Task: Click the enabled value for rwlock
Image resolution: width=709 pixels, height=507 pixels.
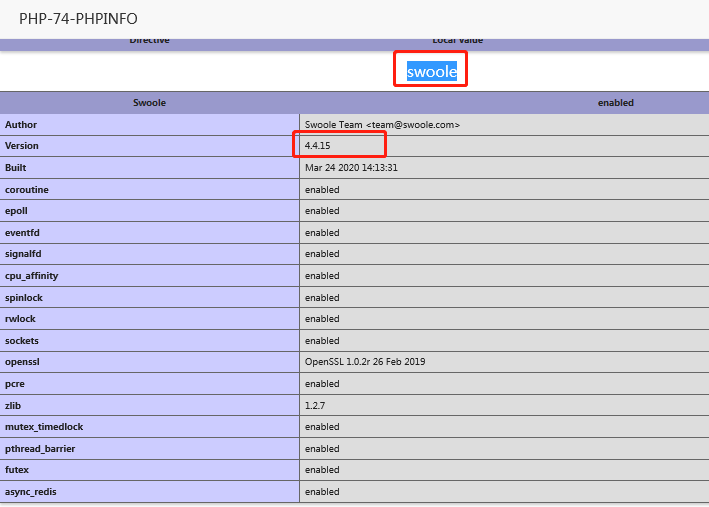Action: click(x=322, y=318)
